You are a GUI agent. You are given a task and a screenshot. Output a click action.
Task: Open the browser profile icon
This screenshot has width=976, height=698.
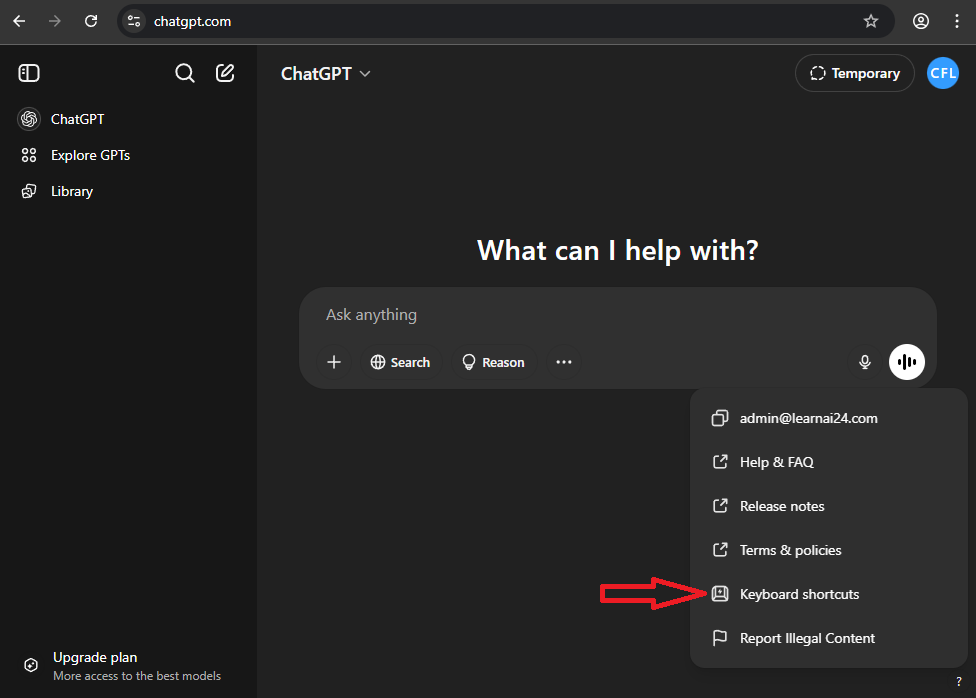(921, 21)
